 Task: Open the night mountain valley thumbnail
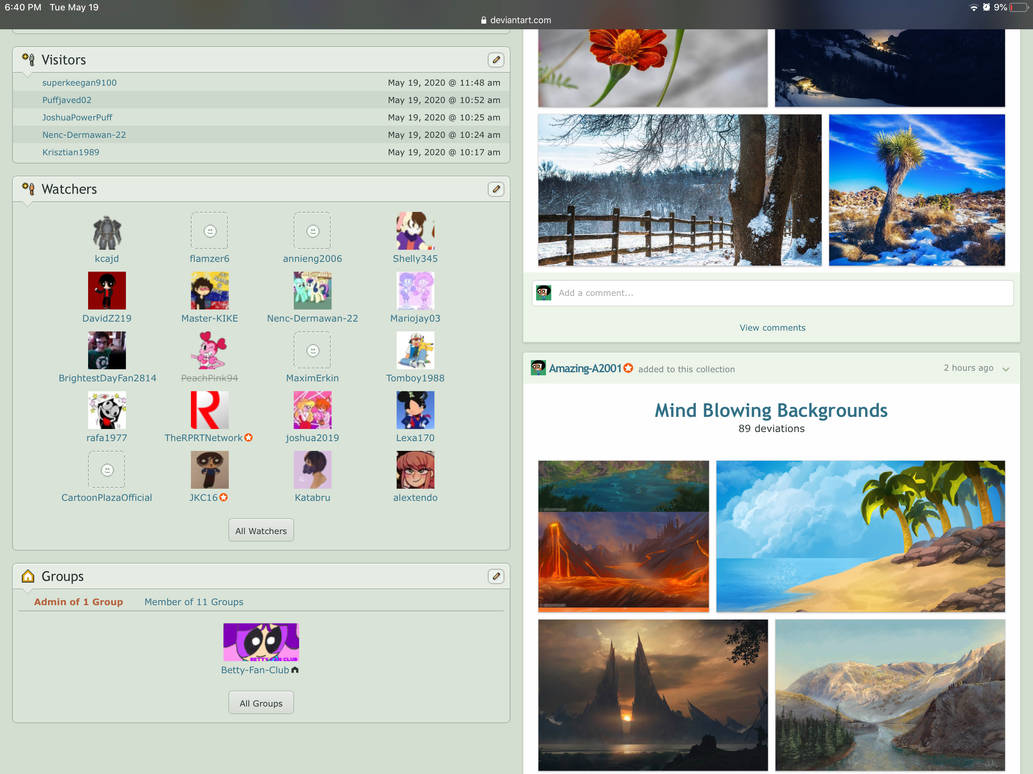click(890, 68)
